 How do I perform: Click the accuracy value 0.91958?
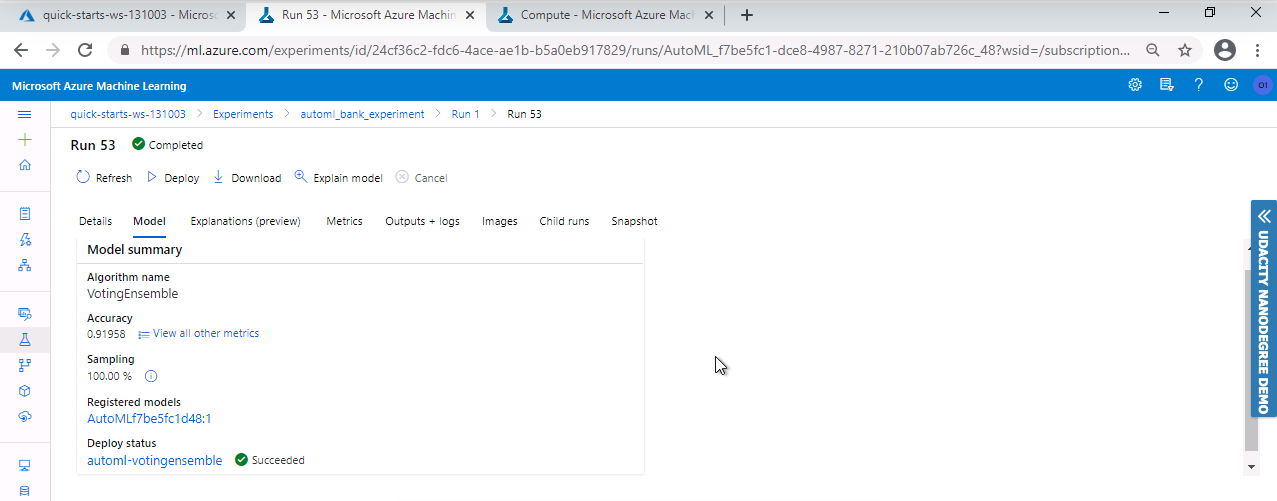tap(106, 334)
